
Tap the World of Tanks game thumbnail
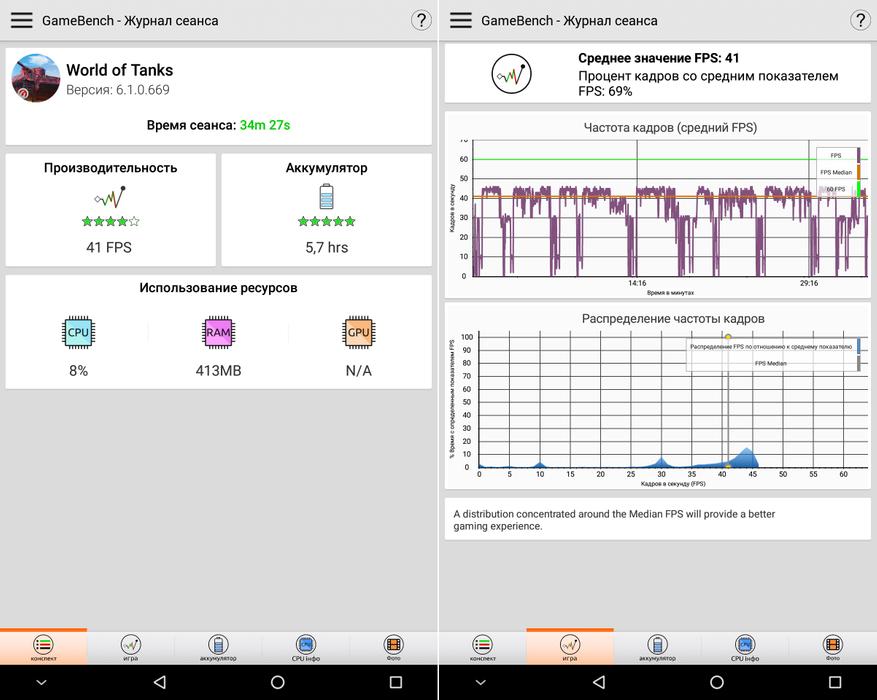tap(35, 79)
